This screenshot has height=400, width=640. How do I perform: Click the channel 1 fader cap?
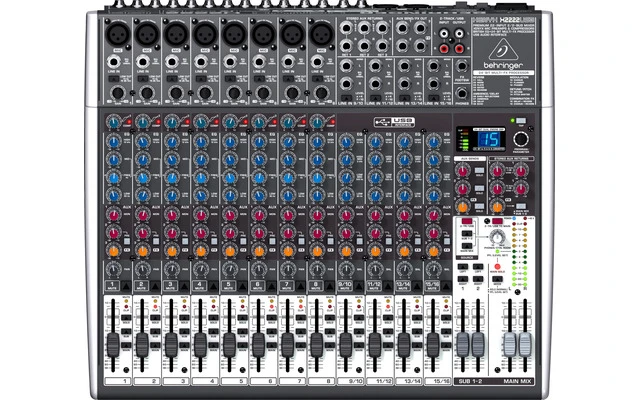(x=113, y=345)
